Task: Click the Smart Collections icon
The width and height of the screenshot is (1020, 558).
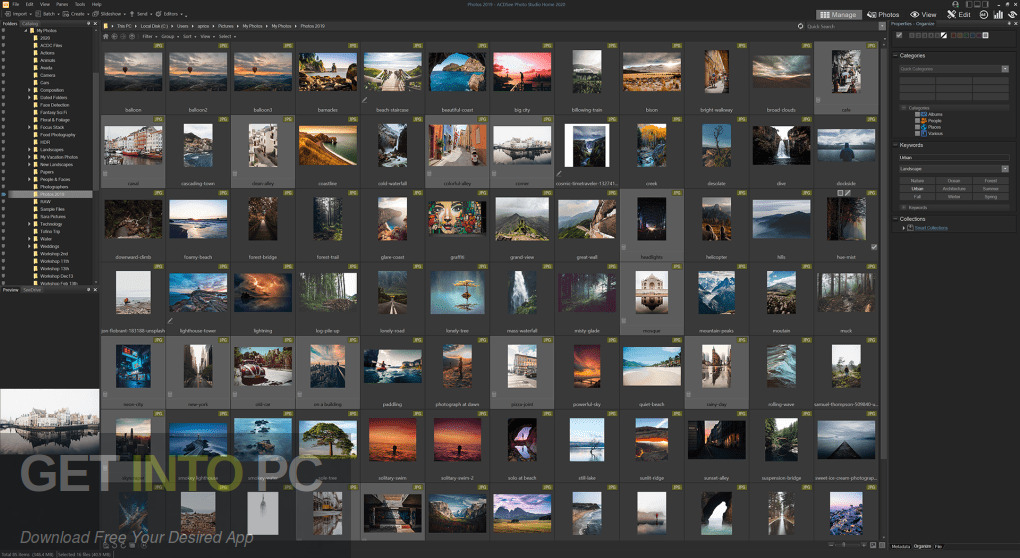Action: pyautogui.click(x=910, y=228)
